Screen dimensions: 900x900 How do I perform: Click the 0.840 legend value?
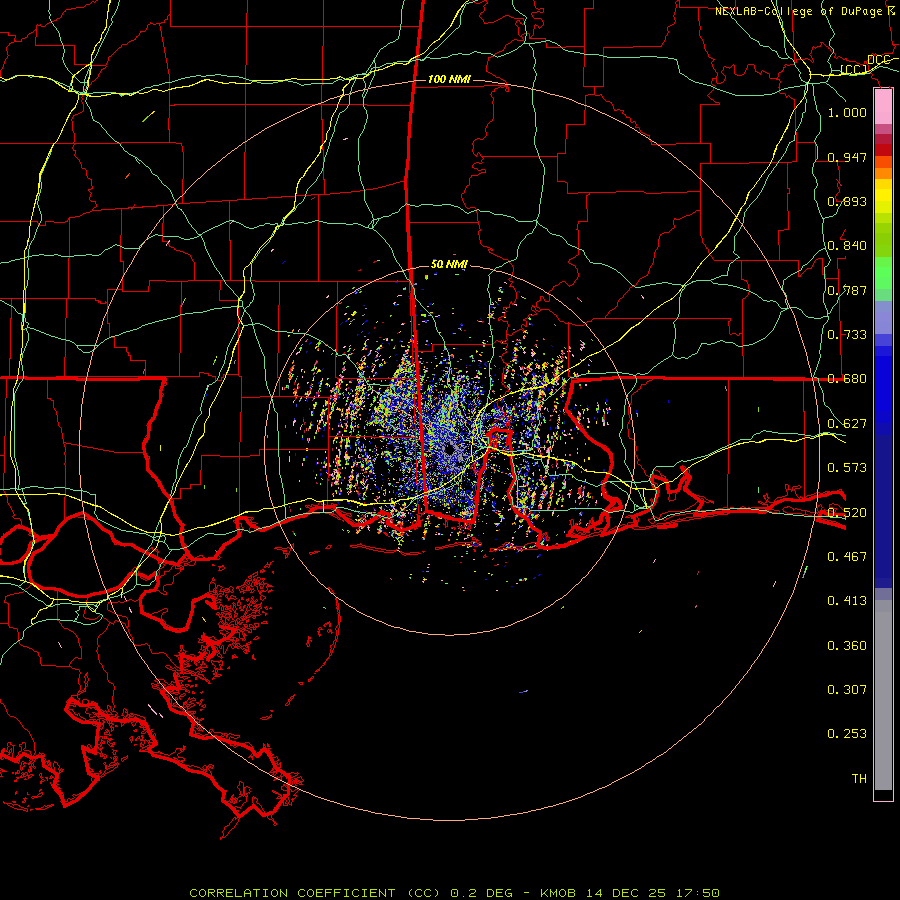pyautogui.click(x=847, y=246)
